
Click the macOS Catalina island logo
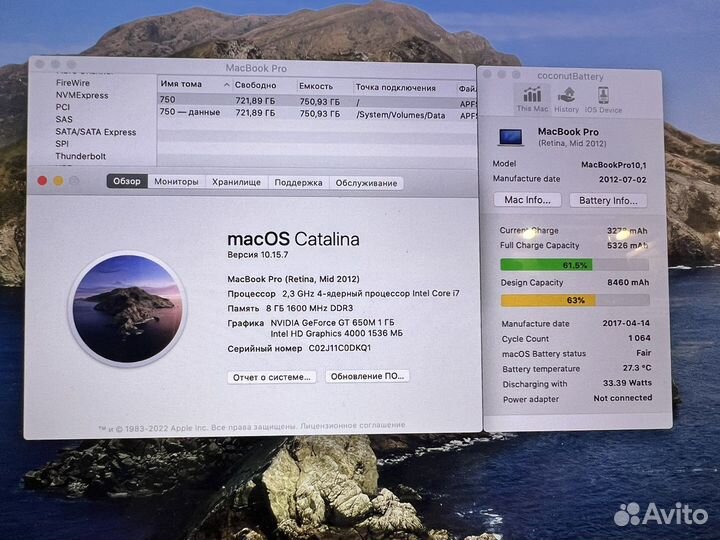tap(128, 309)
